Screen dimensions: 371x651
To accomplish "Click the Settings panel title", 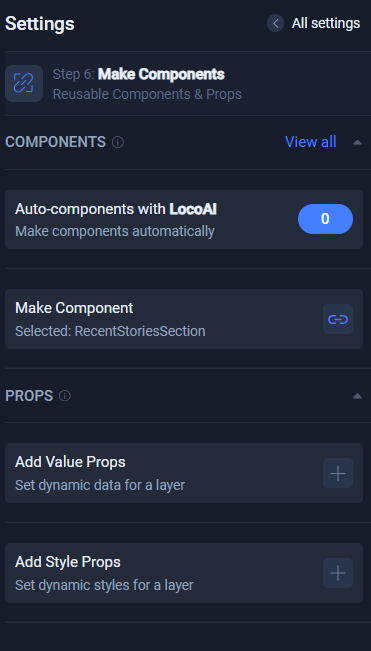I will [x=40, y=24].
